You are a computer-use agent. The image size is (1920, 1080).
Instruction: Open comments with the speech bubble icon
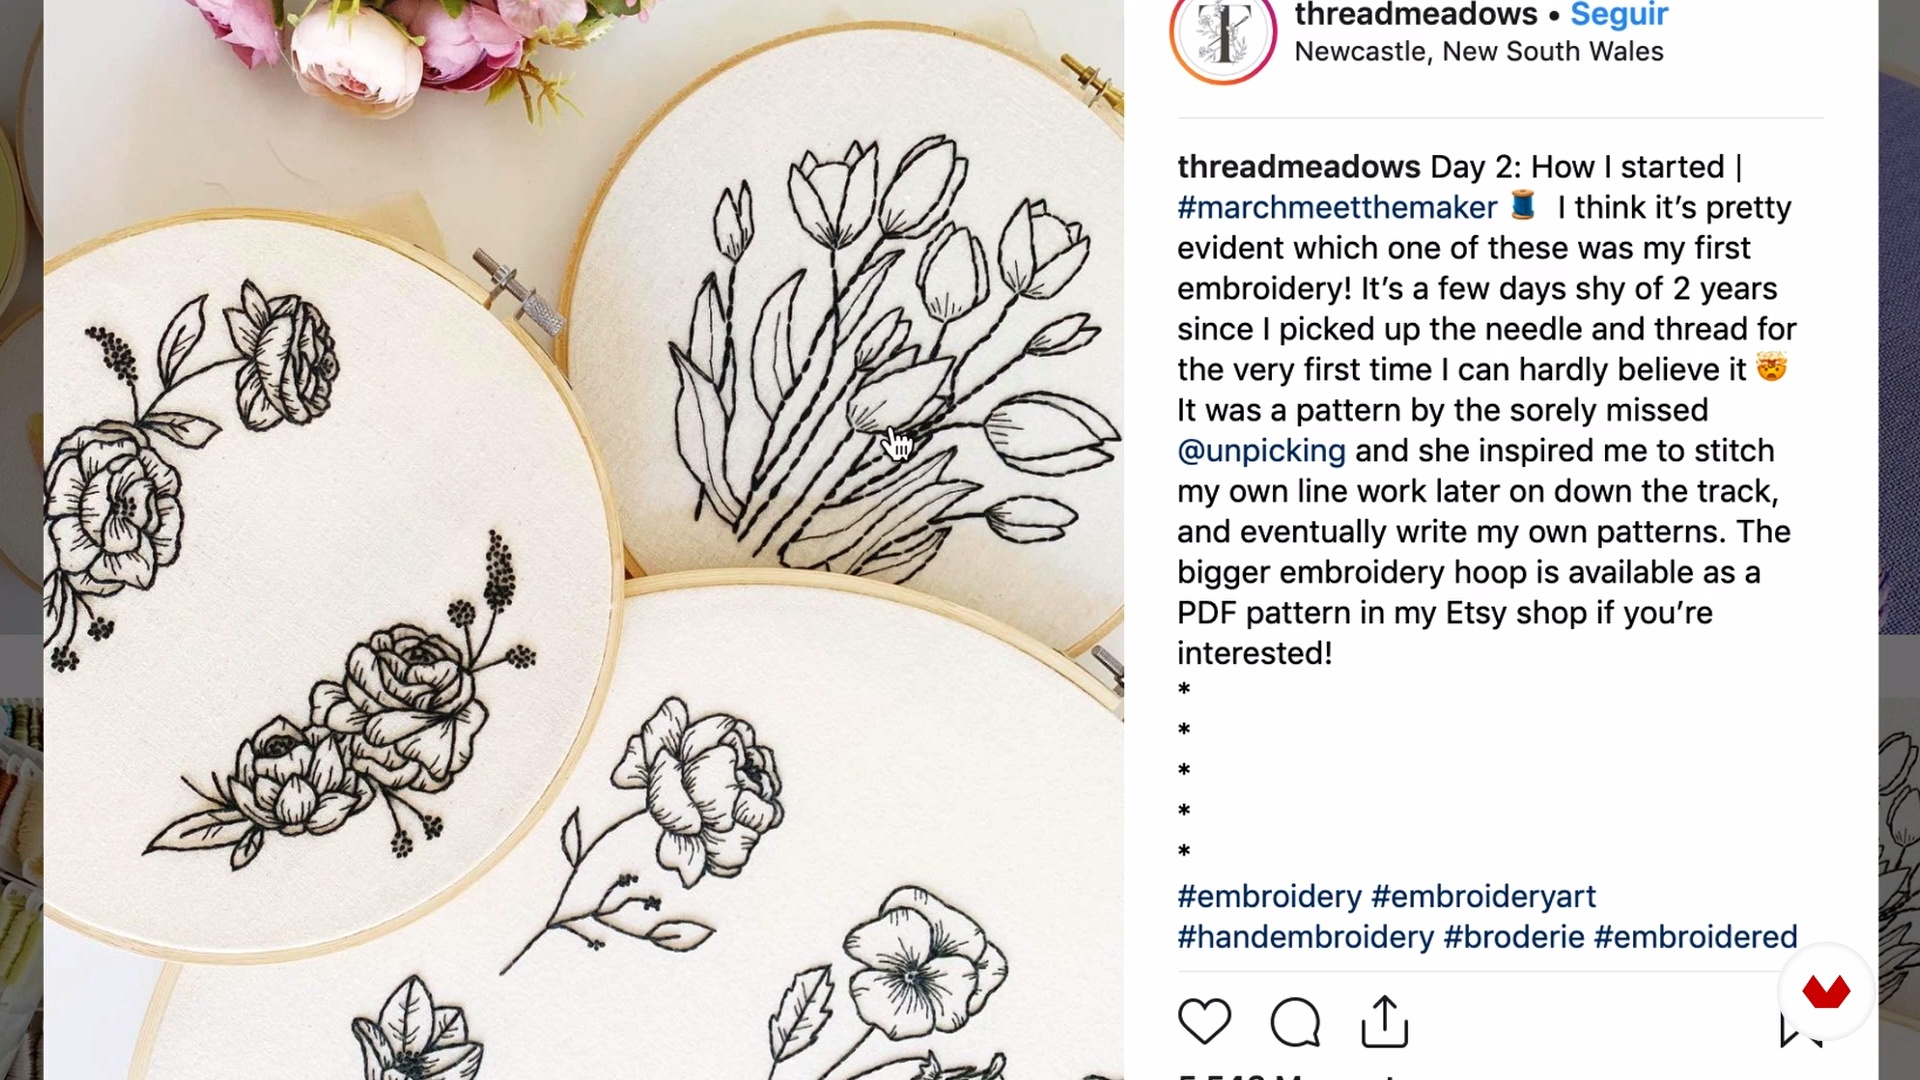coord(1295,1021)
